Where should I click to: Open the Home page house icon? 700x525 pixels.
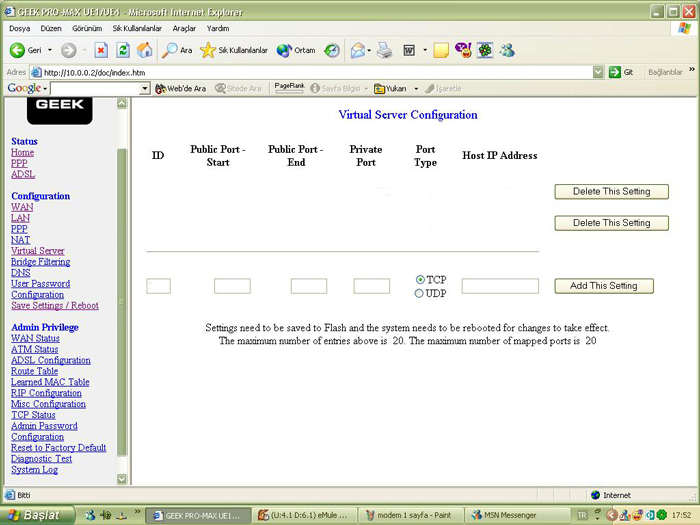coord(144,50)
